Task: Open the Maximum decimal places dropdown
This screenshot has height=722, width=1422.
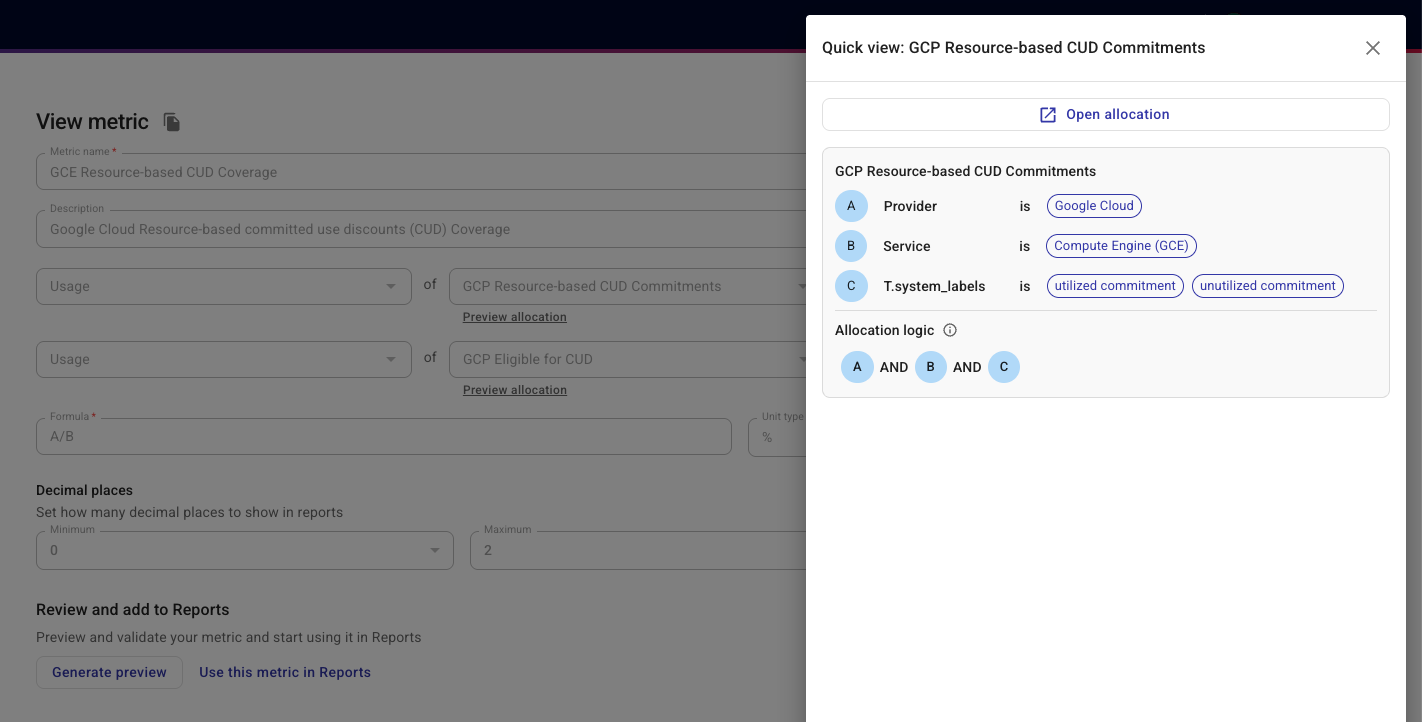Action: (638, 550)
